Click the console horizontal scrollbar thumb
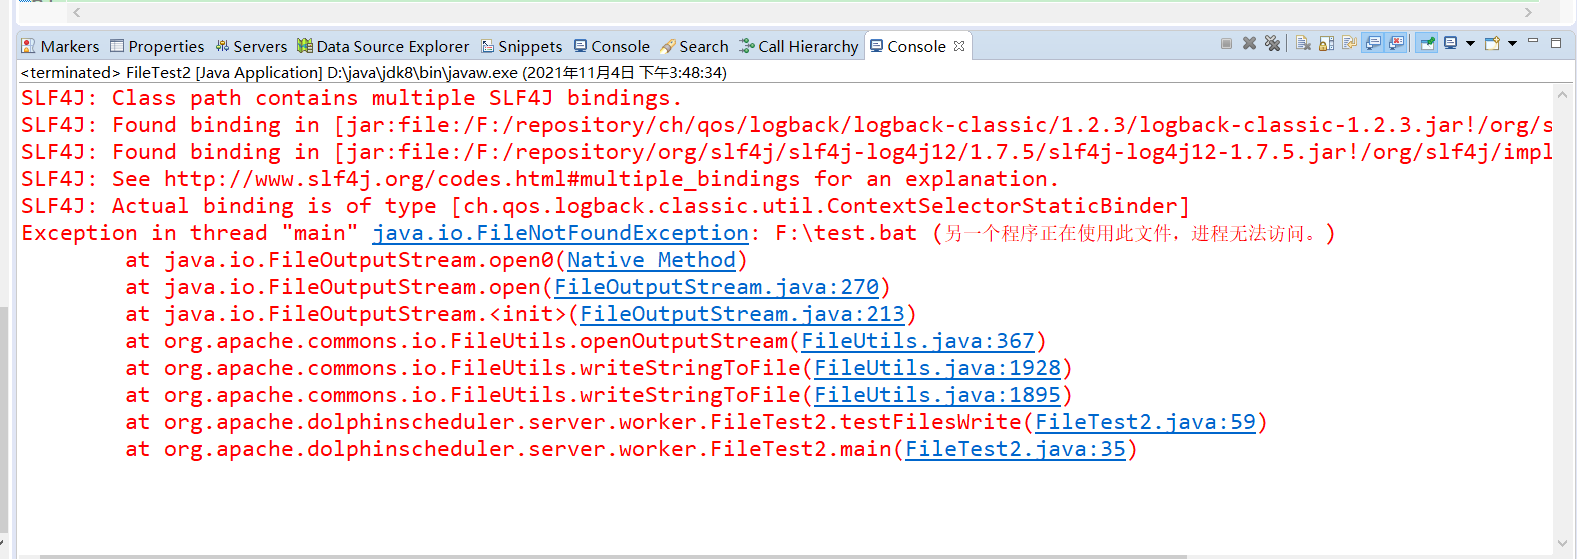This screenshot has height=559, width=1577. tap(612, 556)
